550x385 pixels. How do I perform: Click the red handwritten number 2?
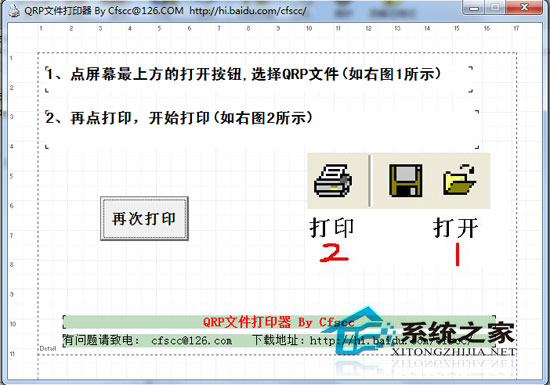point(334,253)
